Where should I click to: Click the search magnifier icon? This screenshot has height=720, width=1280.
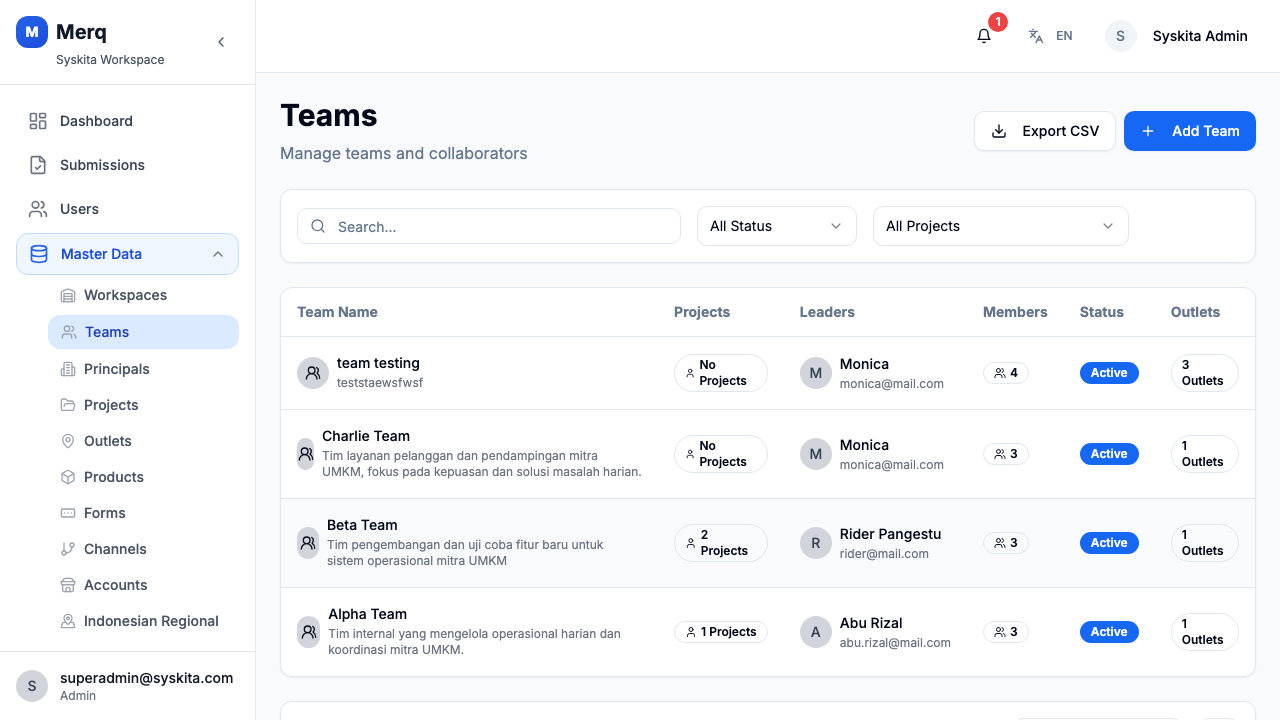click(318, 226)
